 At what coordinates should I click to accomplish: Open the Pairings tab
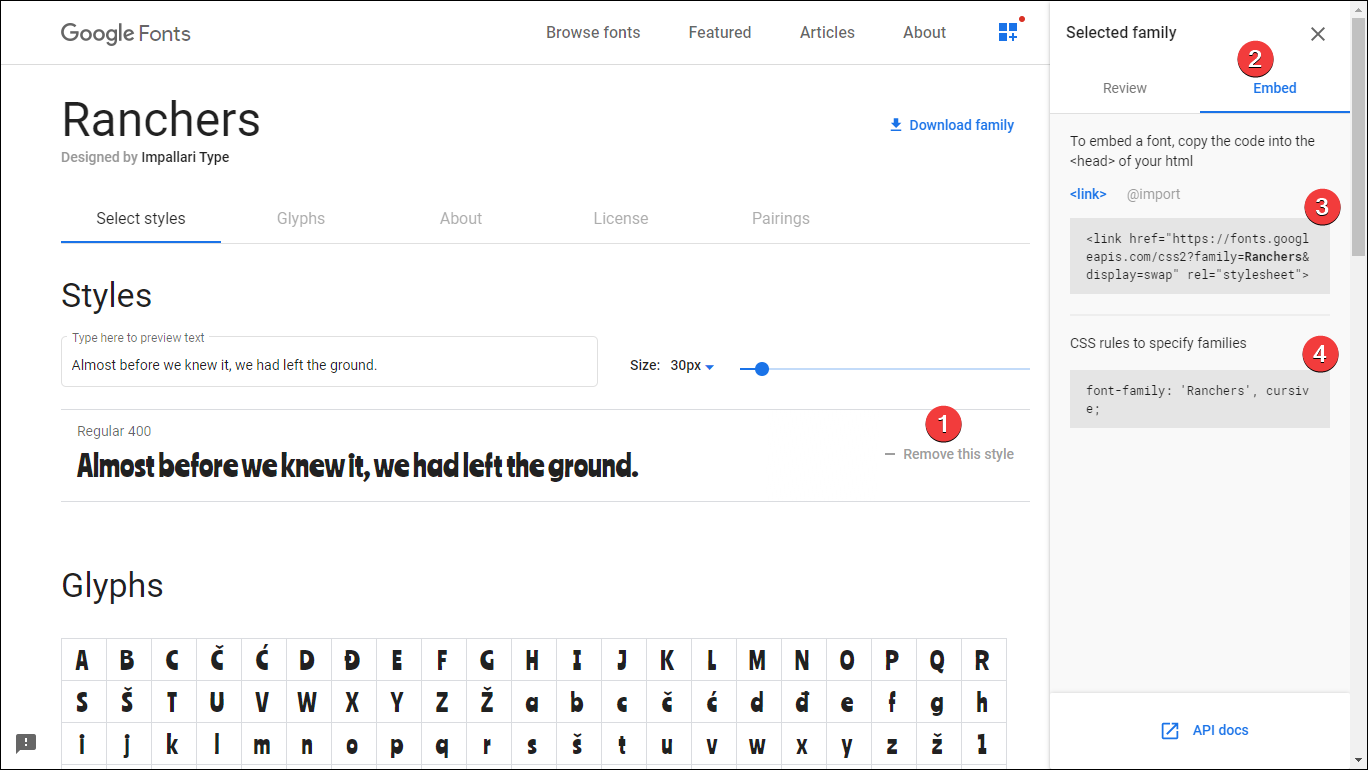[781, 219]
